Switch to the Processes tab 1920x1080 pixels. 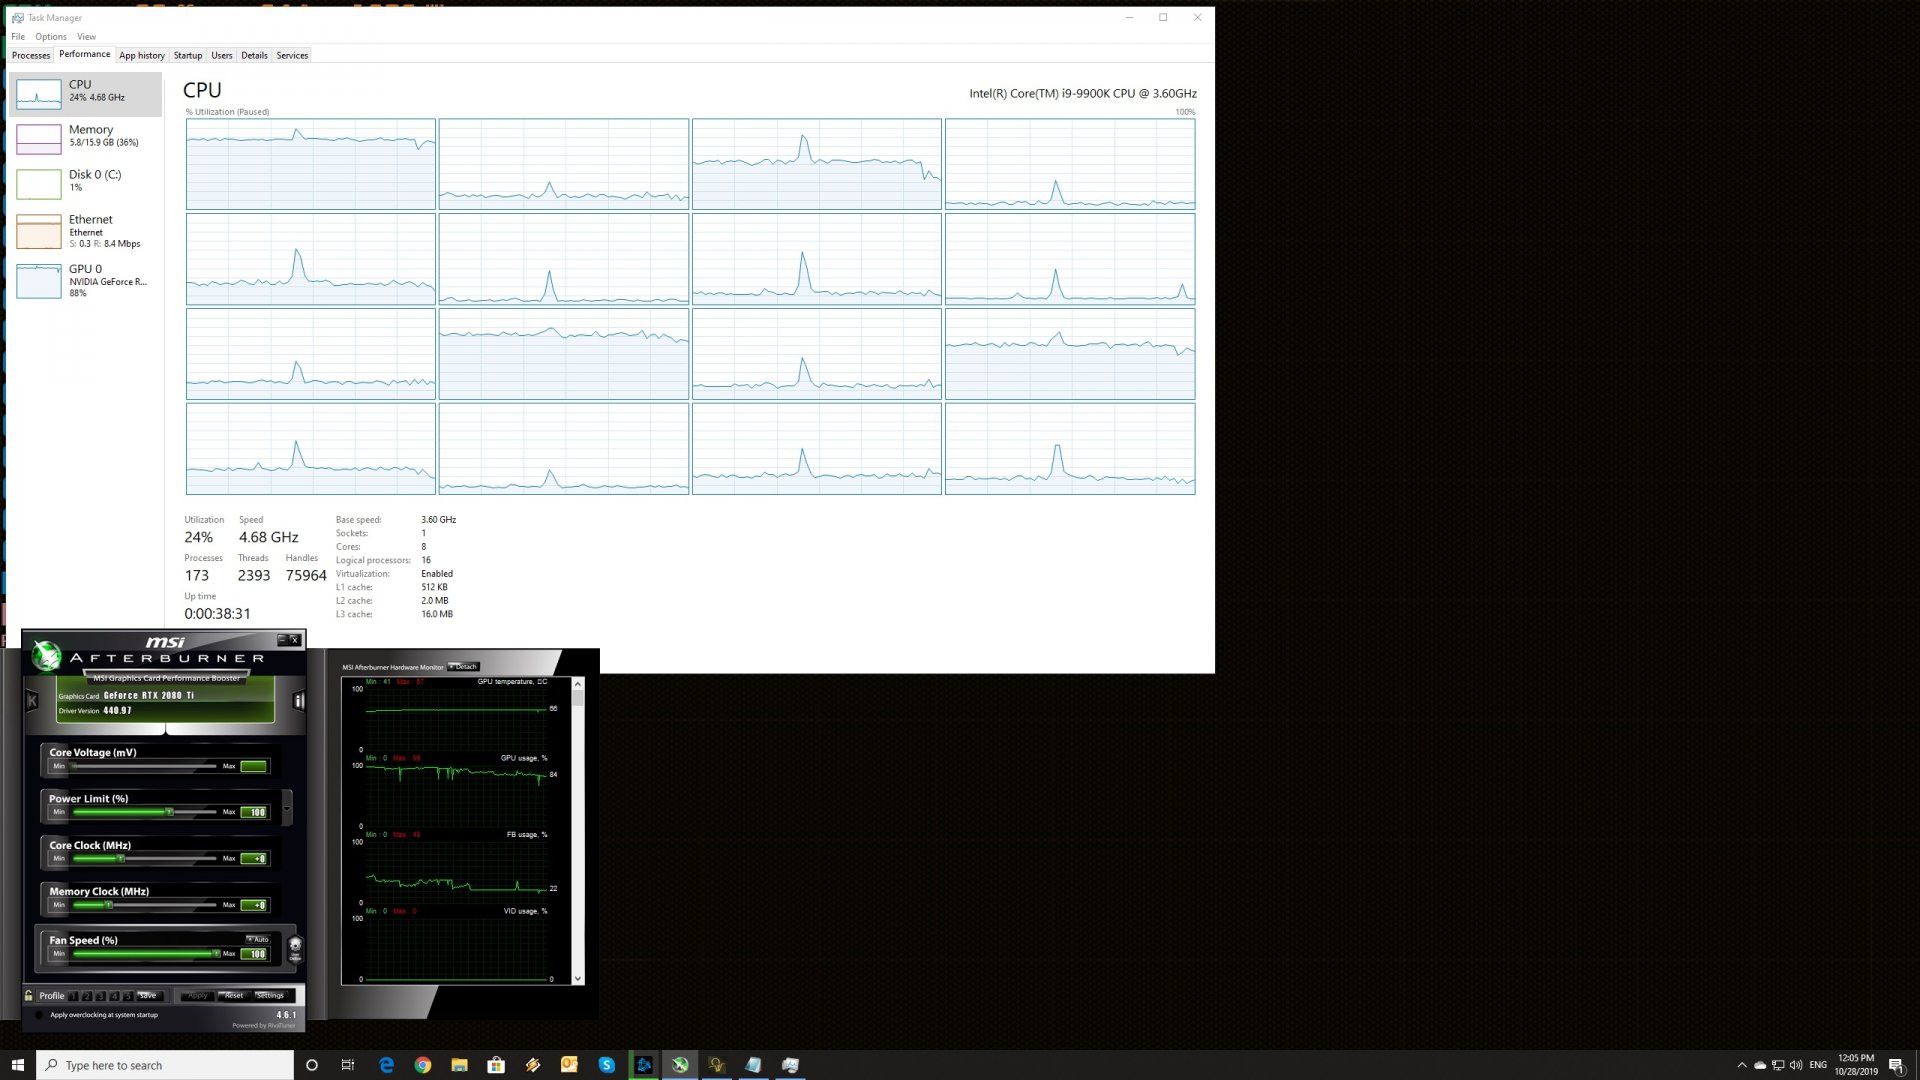coord(31,55)
